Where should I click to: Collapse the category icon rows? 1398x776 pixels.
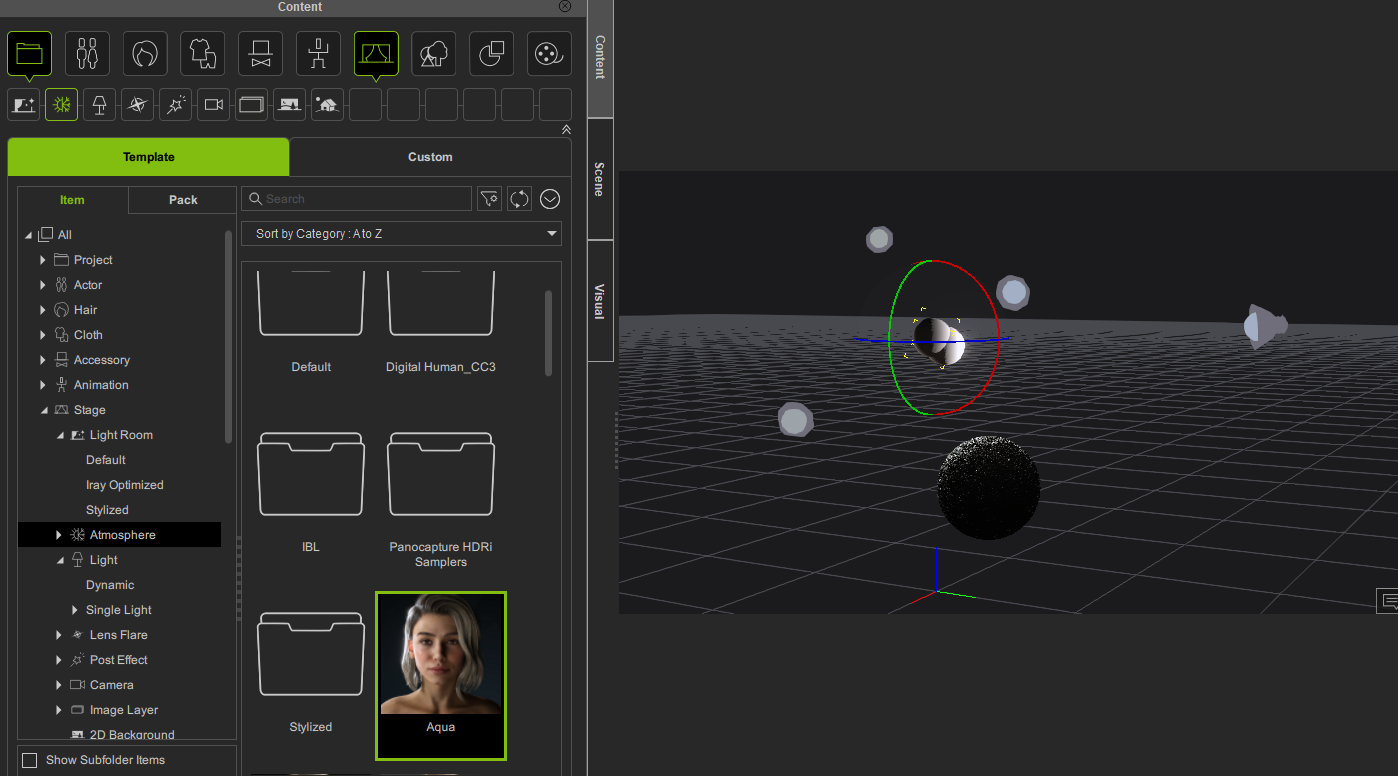tap(566, 130)
